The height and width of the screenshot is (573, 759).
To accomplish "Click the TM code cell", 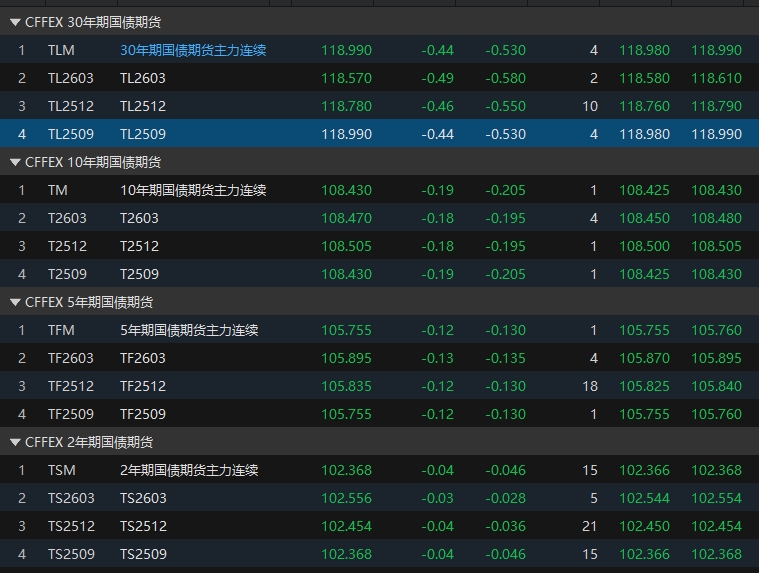I will click(x=58, y=190).
